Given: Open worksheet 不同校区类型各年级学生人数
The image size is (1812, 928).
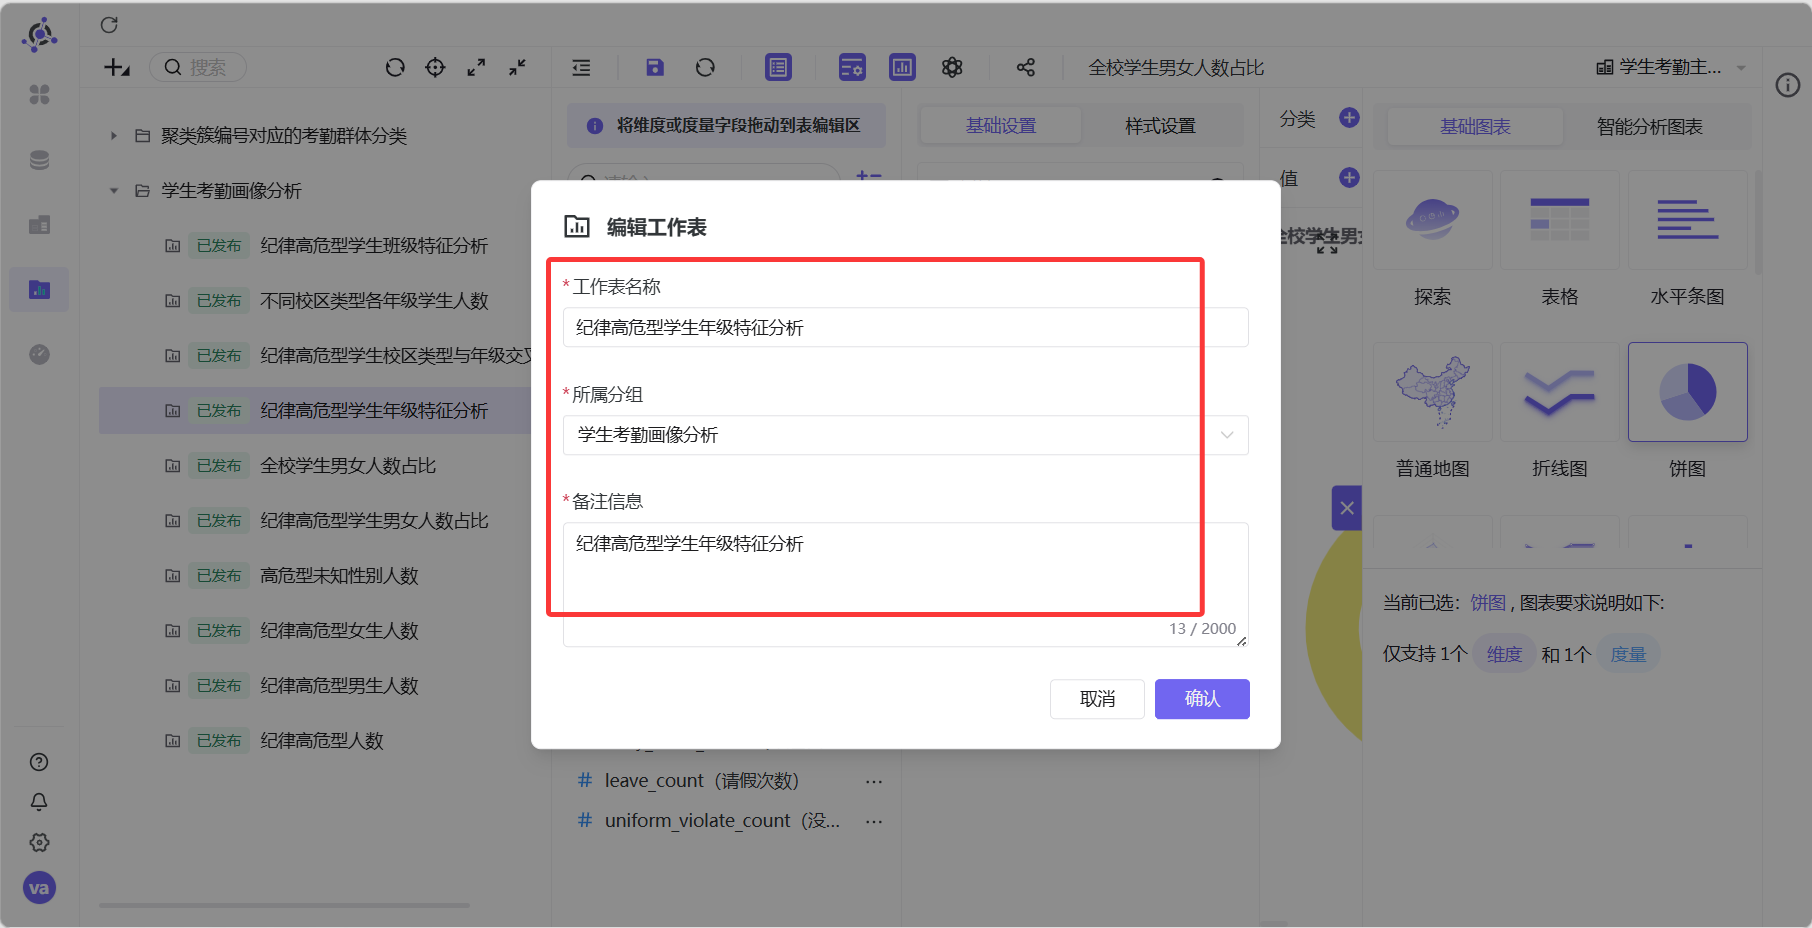Looking at the screenshot, I should [x=374, y=301].
